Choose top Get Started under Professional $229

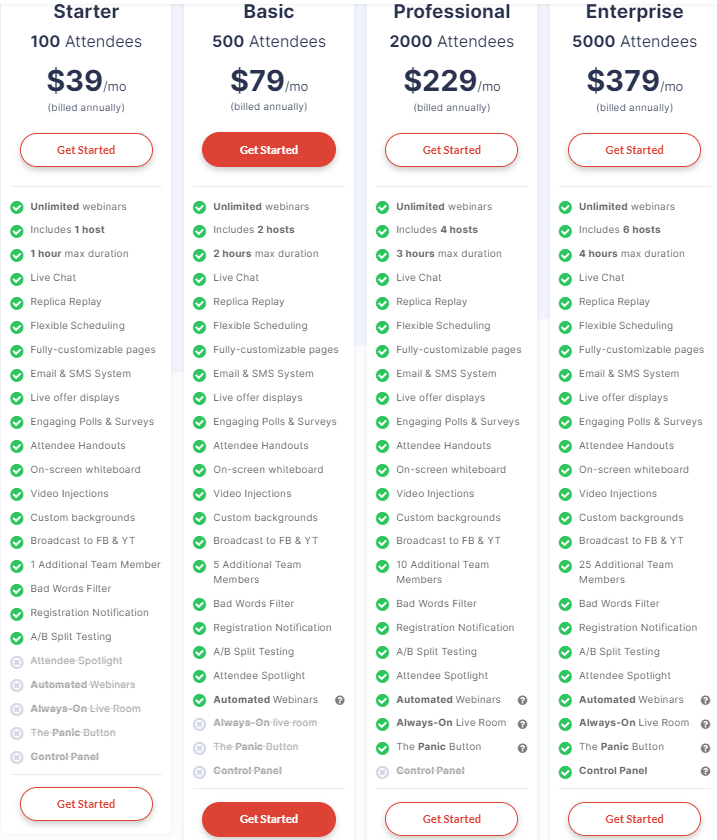[452, 150]
